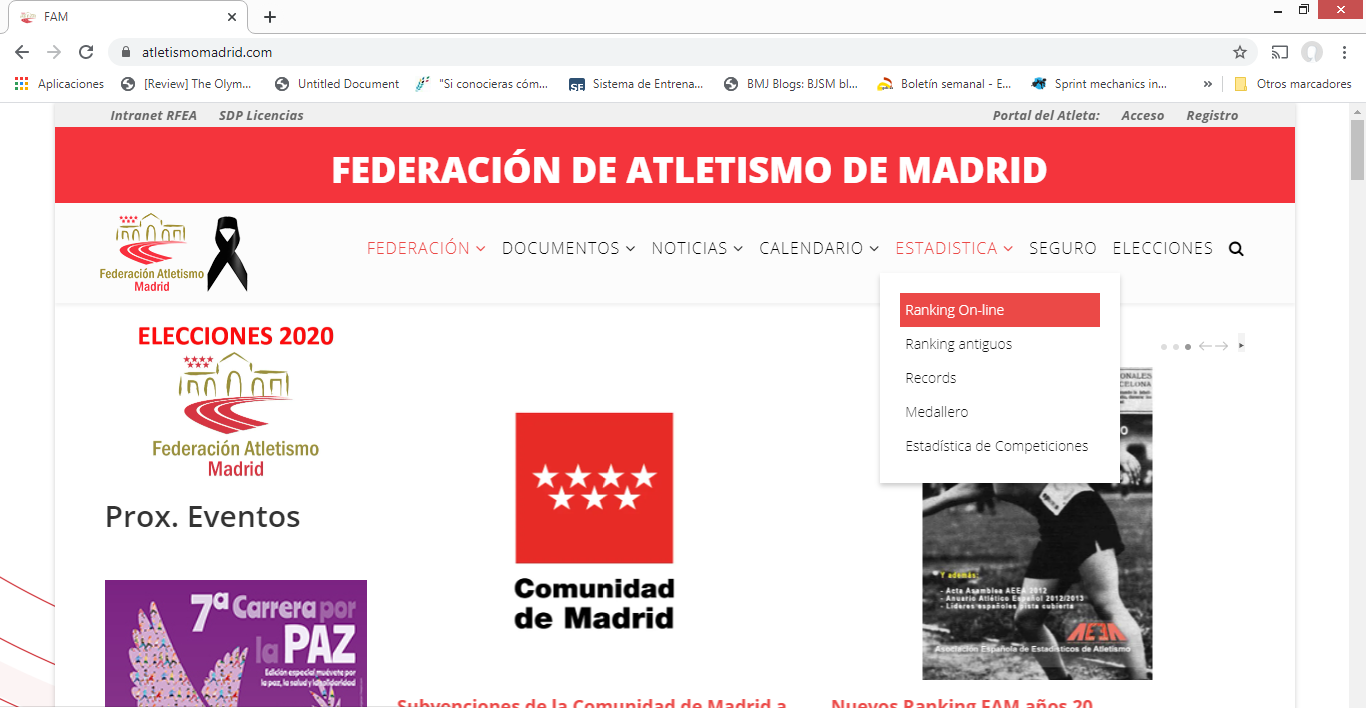Open the Otros marcadores folder

[x=1293, y=84]
